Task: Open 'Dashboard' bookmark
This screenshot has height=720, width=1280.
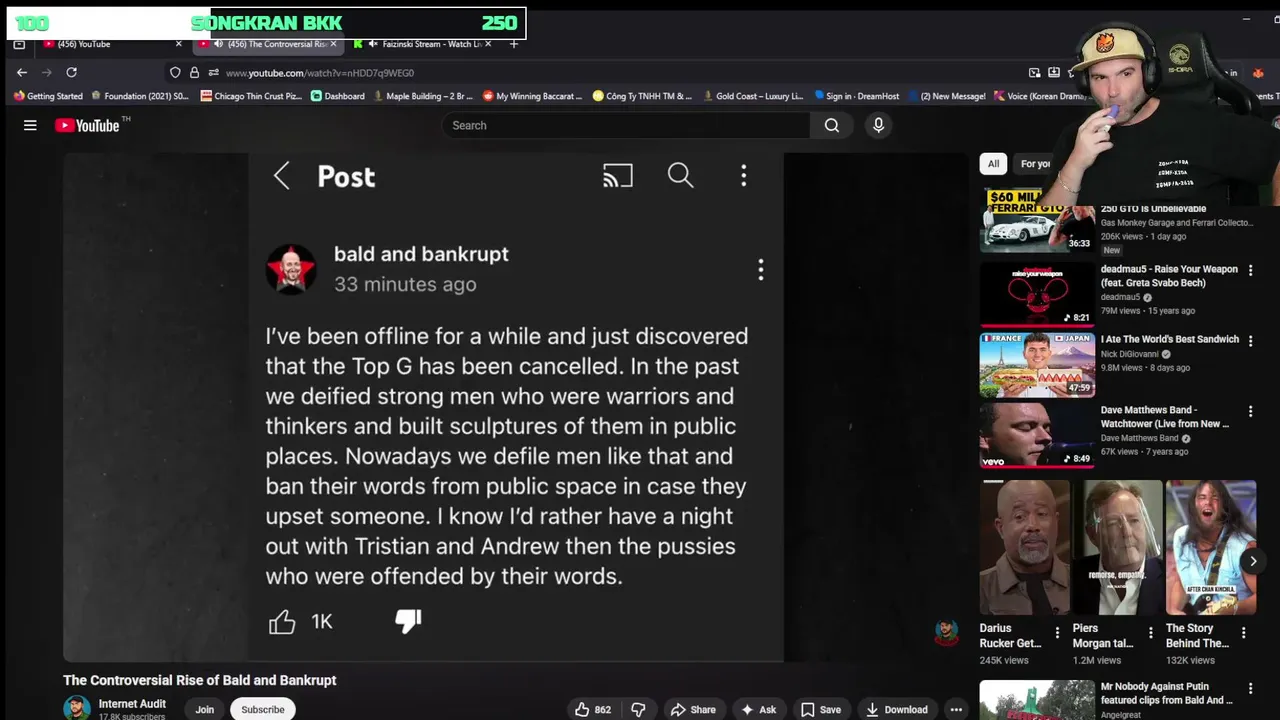Action: 338,96
